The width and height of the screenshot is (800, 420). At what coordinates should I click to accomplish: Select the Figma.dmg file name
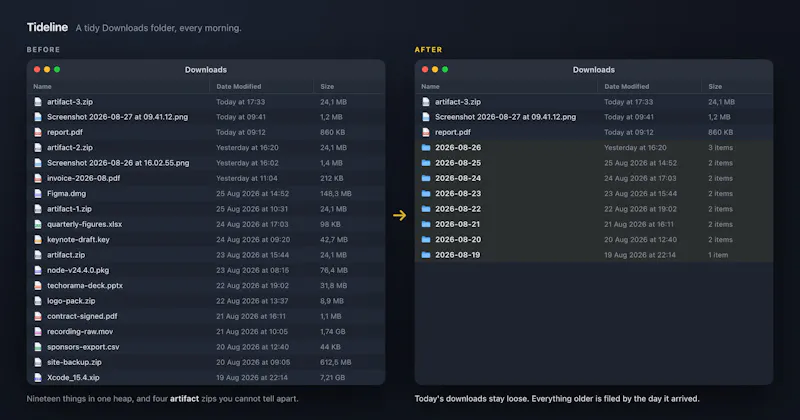66,193
